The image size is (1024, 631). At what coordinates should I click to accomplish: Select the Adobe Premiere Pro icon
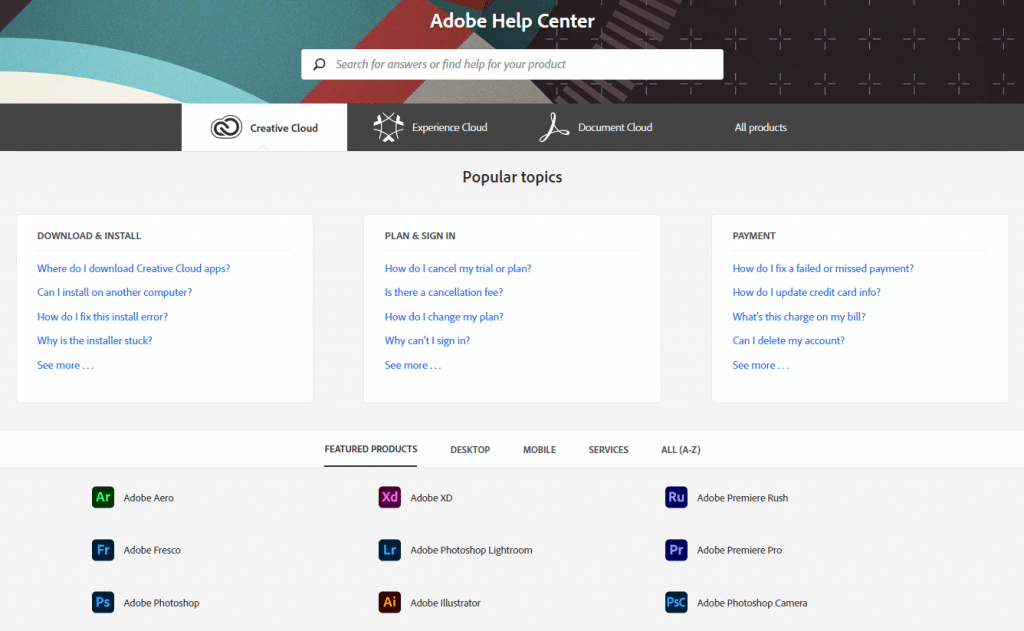pyautogui.click(x=676, y=550)
